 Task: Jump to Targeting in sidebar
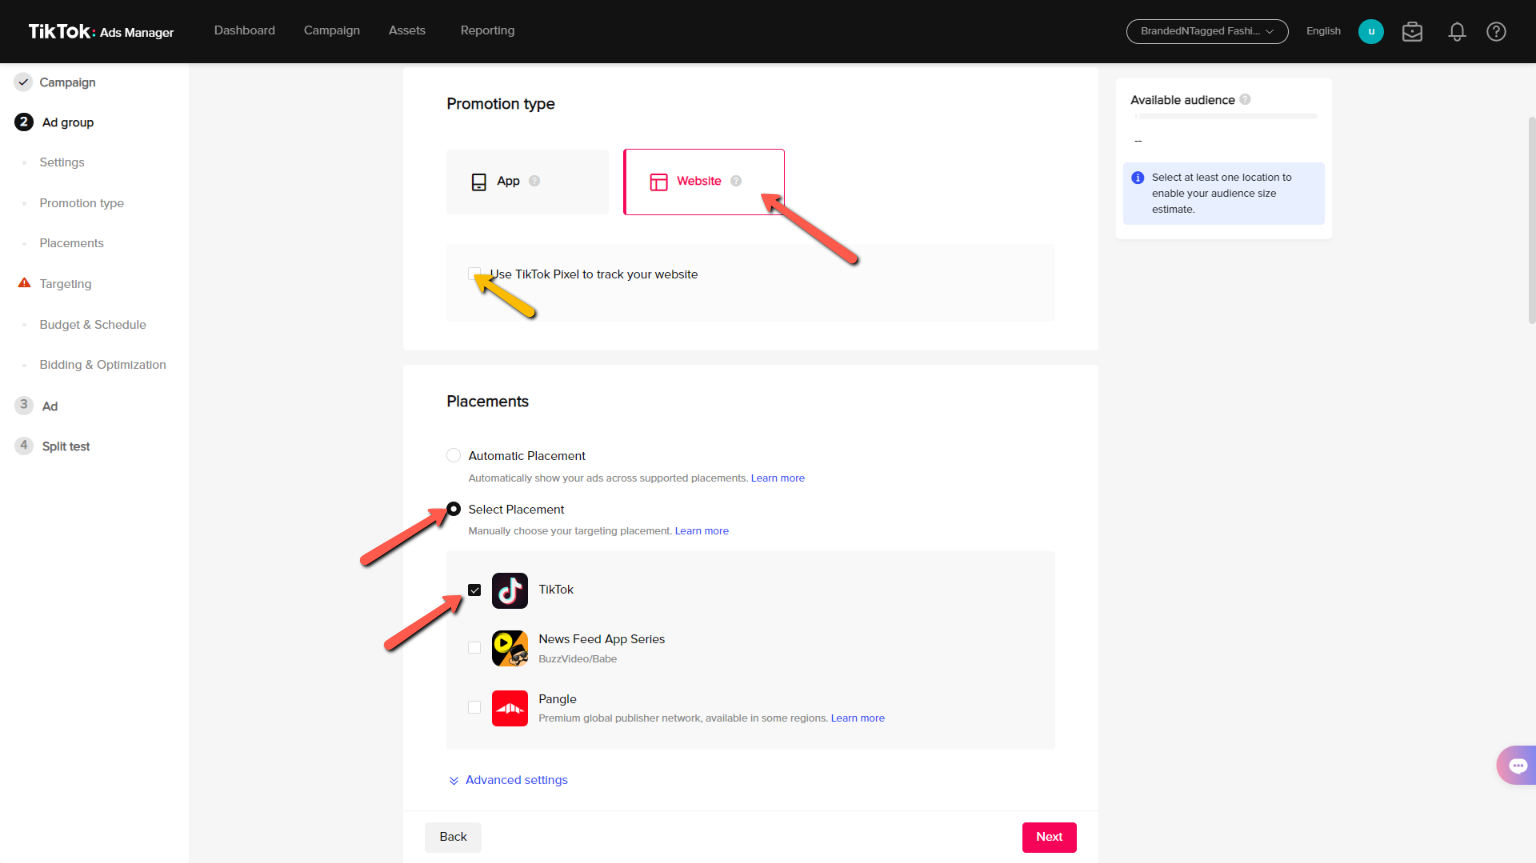tap(65, 284)
